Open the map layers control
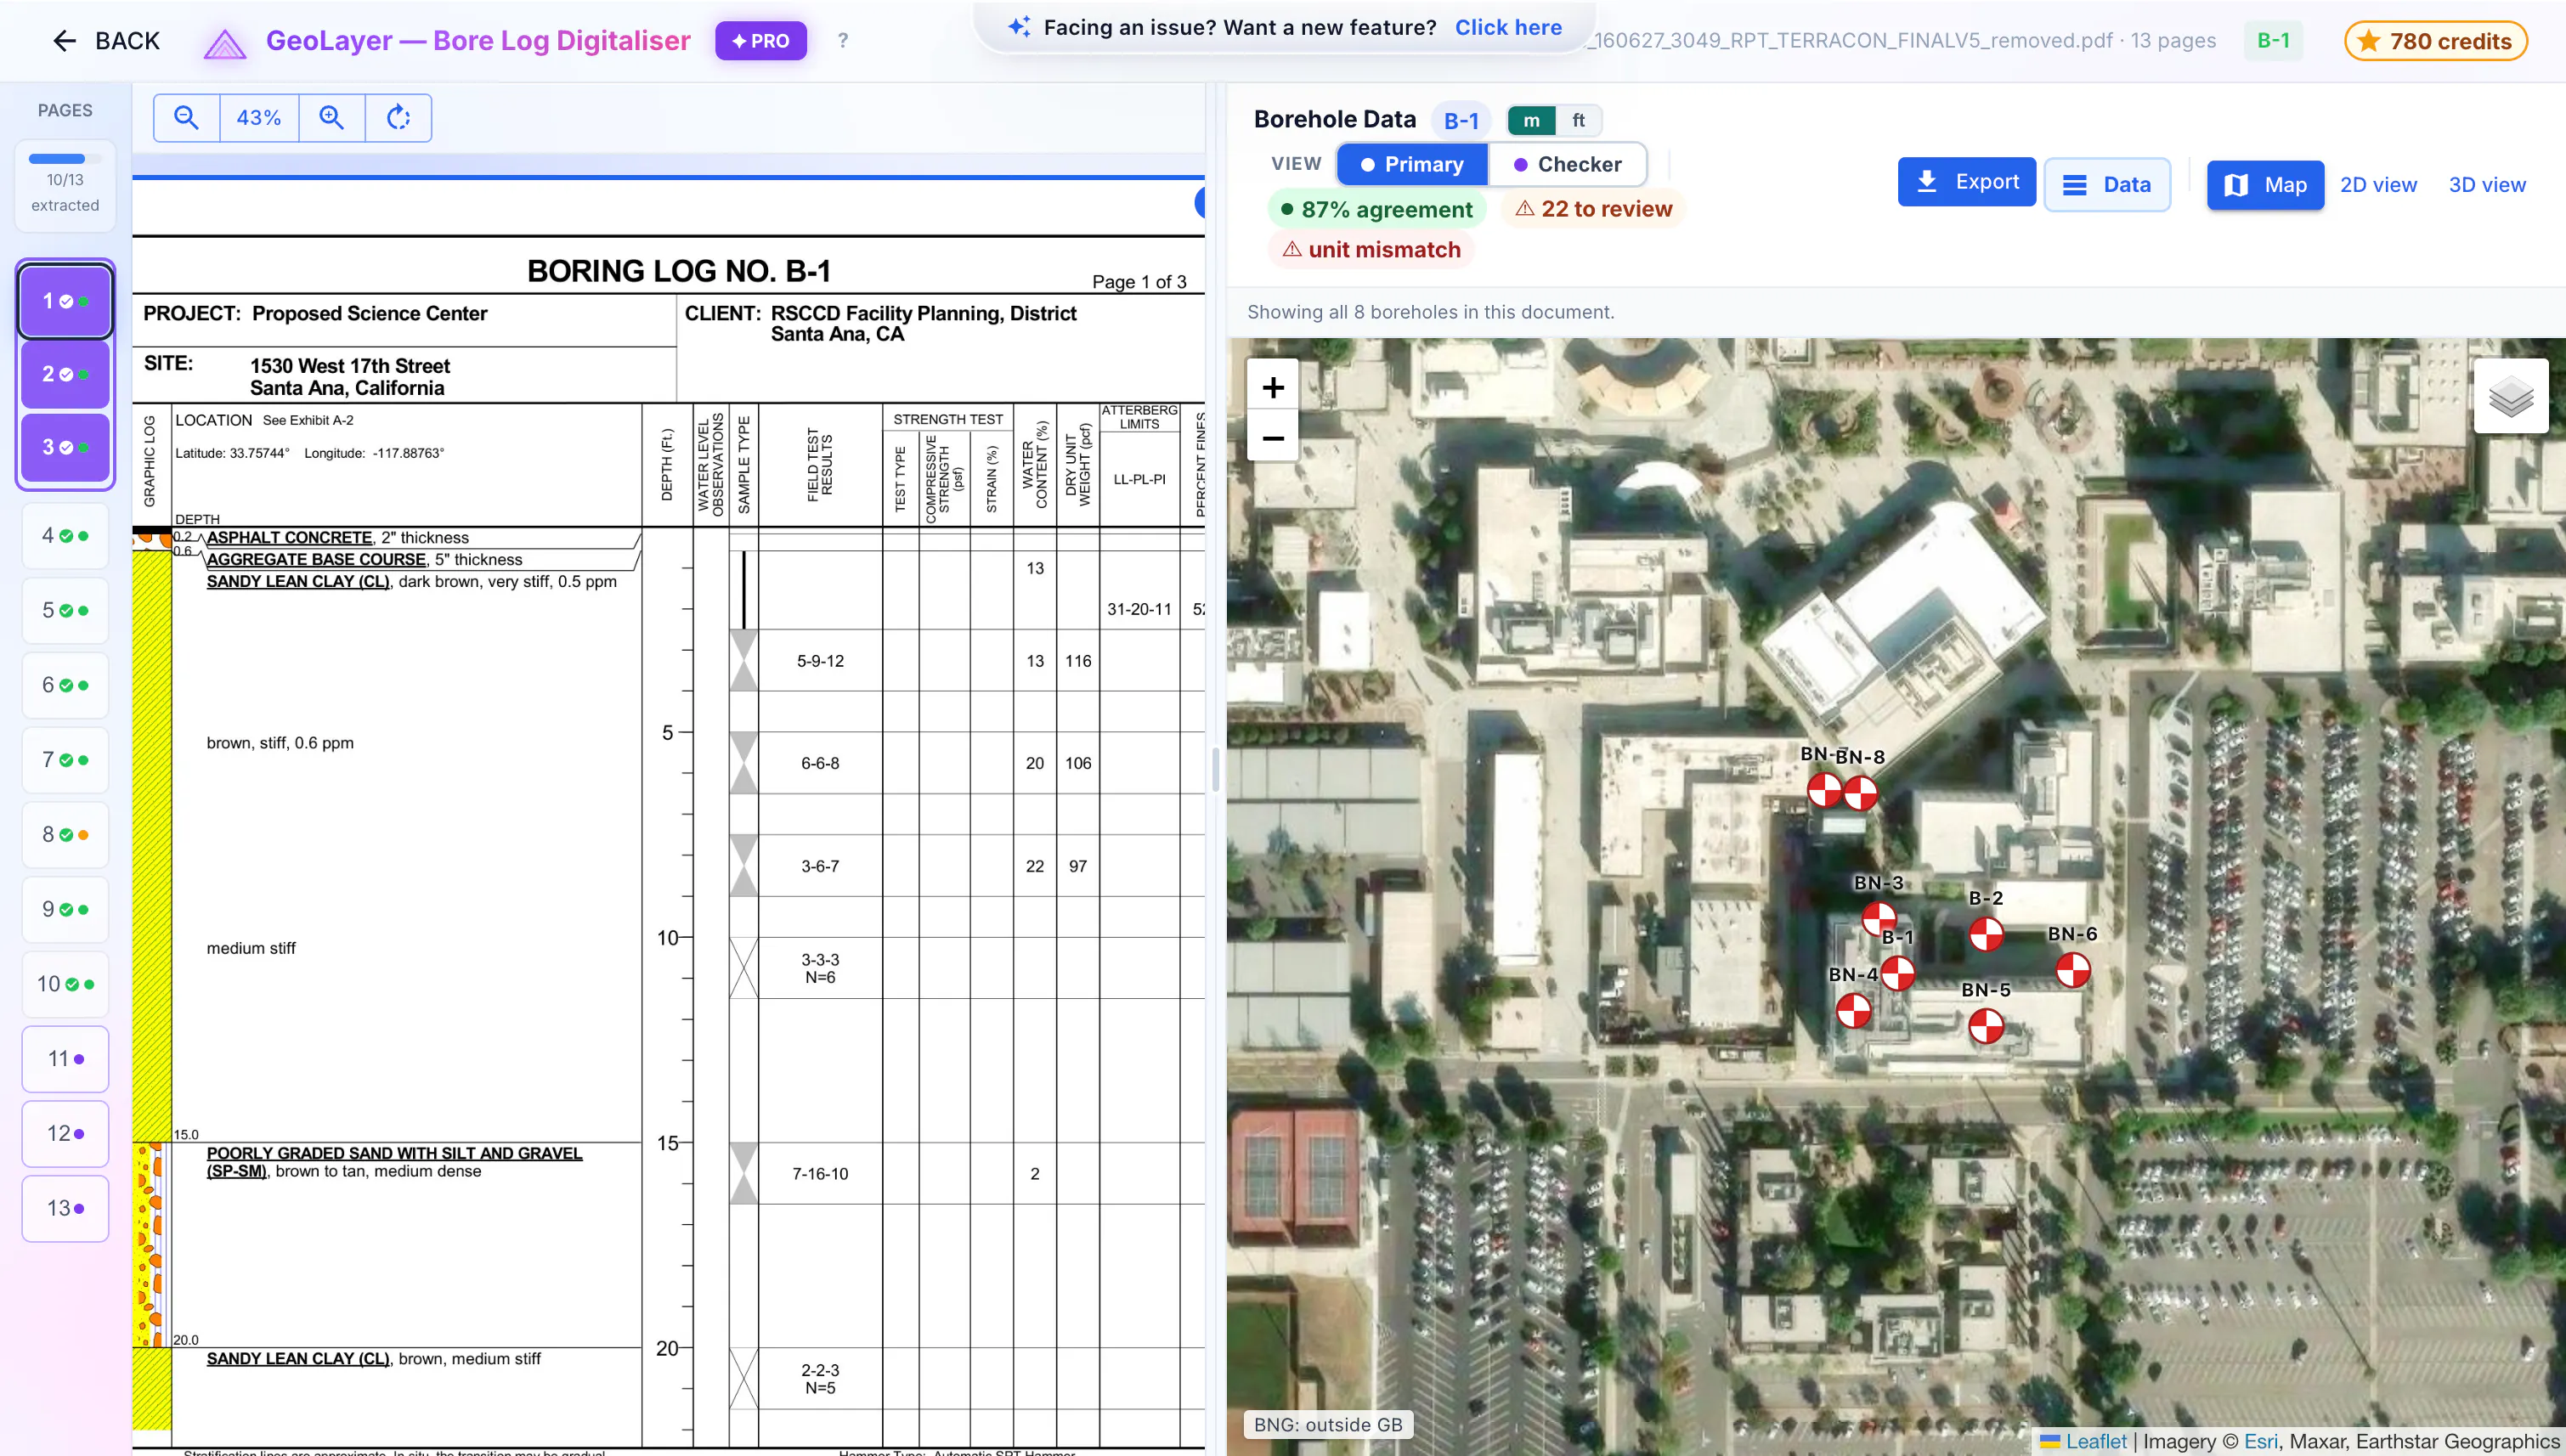 (2511, 396)
